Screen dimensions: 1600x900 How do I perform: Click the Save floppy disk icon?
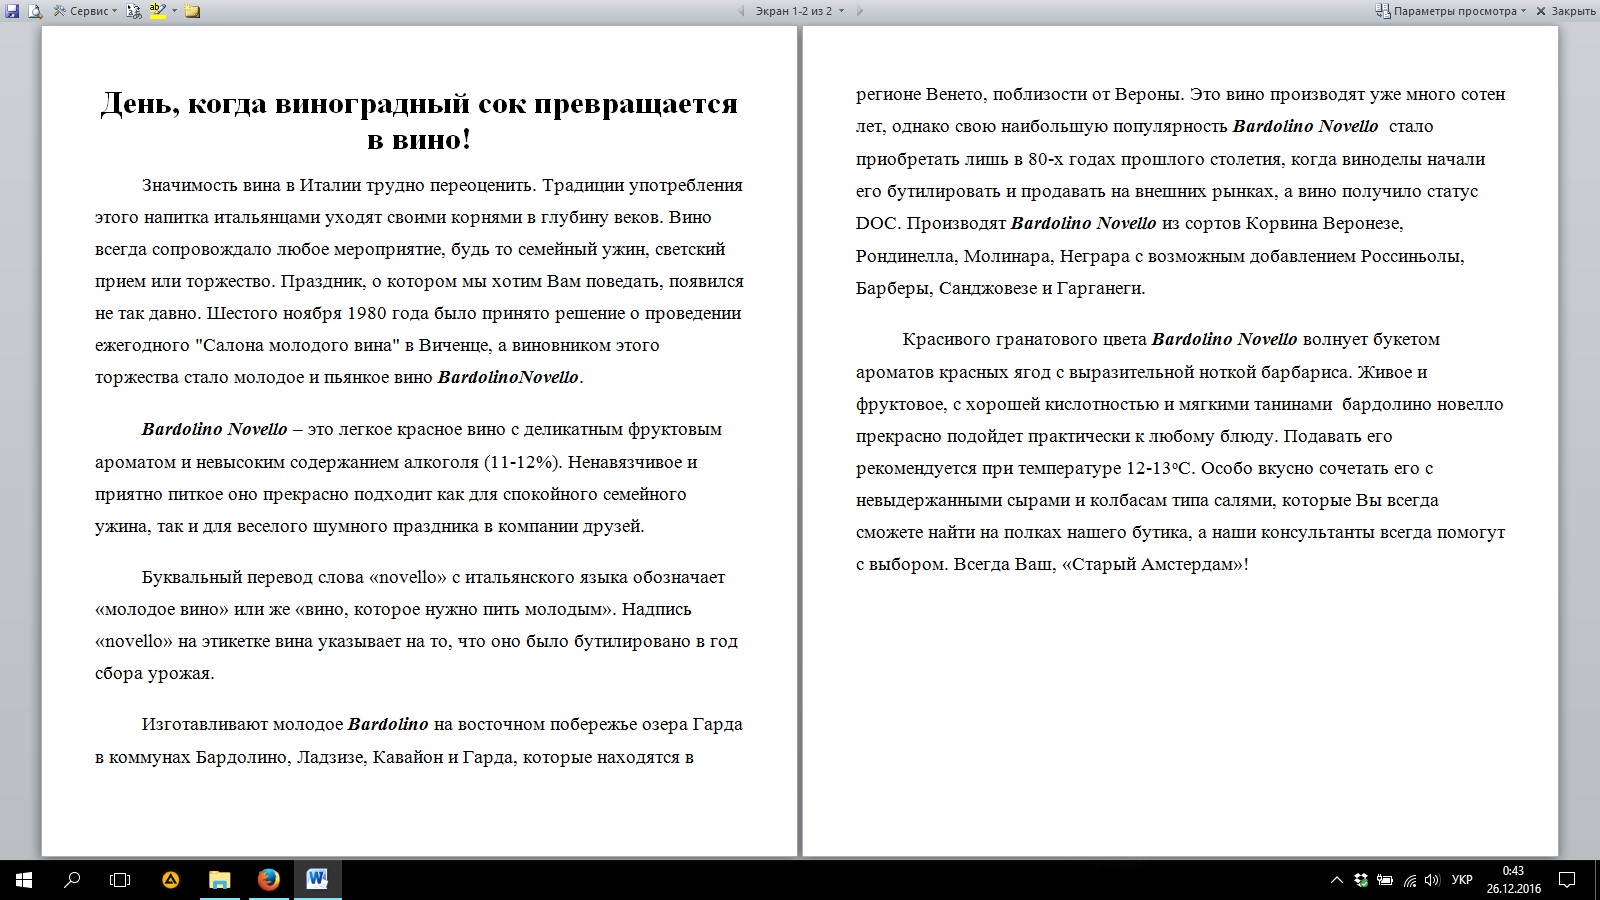(x=12, y=11)
